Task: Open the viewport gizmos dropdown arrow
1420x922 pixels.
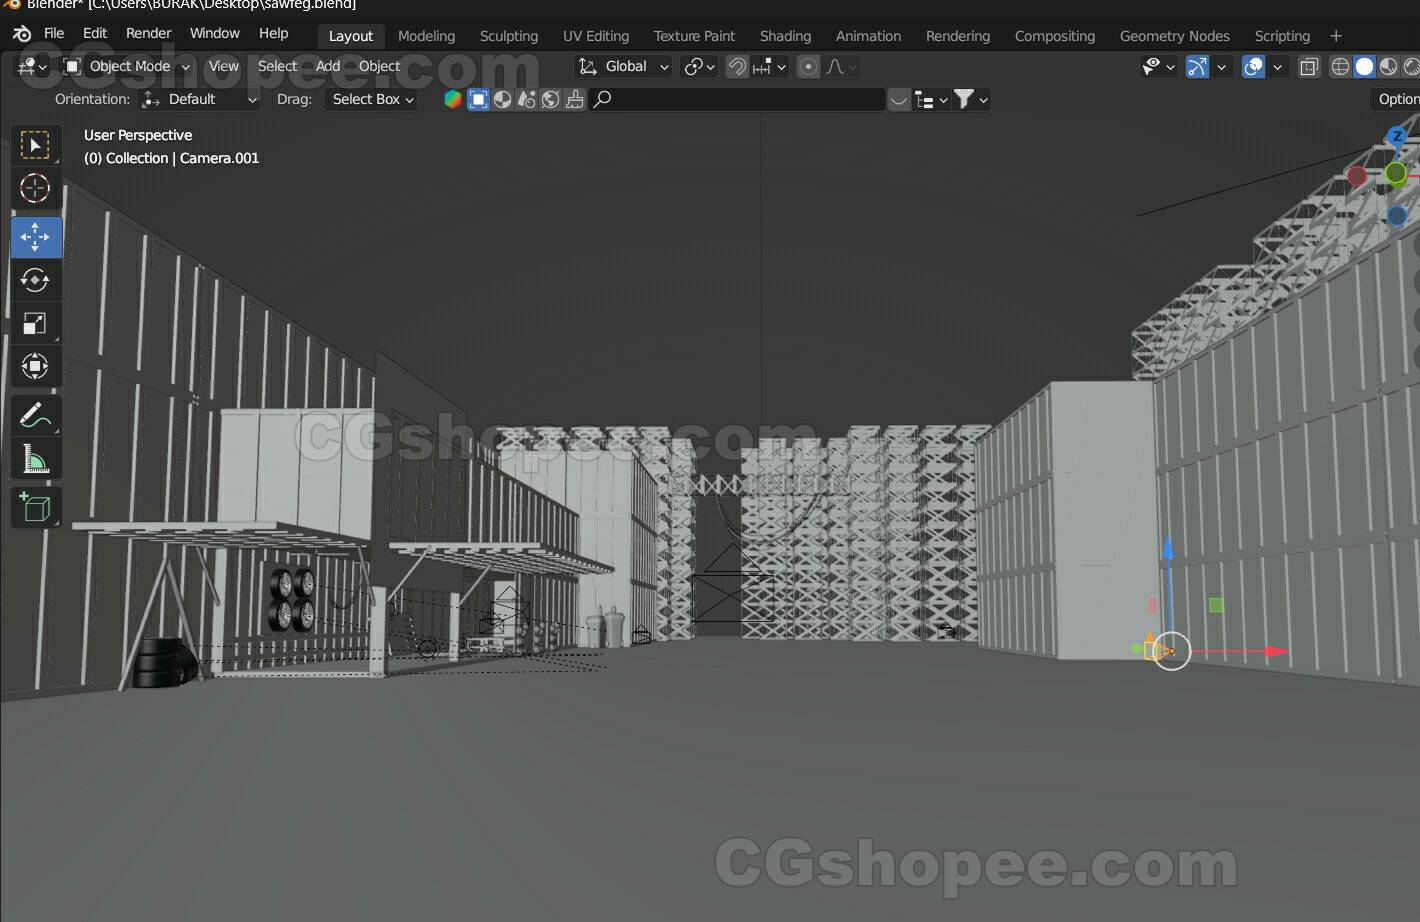Action: point(1221,67)
